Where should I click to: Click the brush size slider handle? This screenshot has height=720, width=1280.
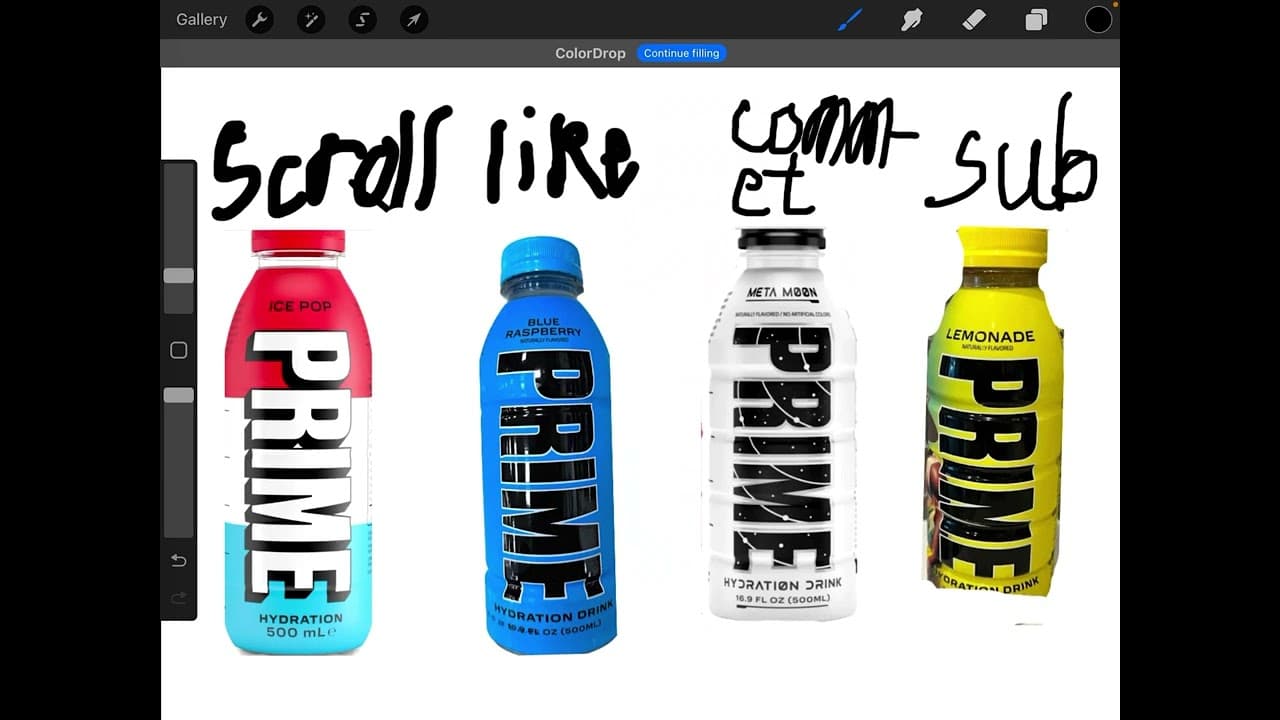[x=179, y=275]
